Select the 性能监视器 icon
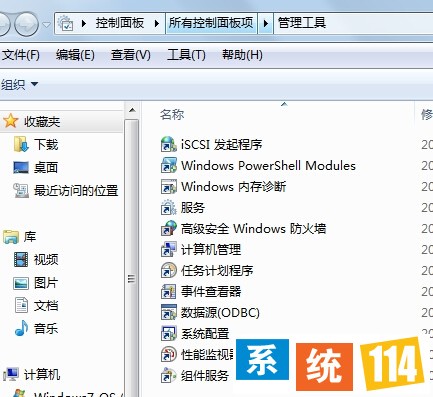Screen dimensions: 433x397 (168, 355)
